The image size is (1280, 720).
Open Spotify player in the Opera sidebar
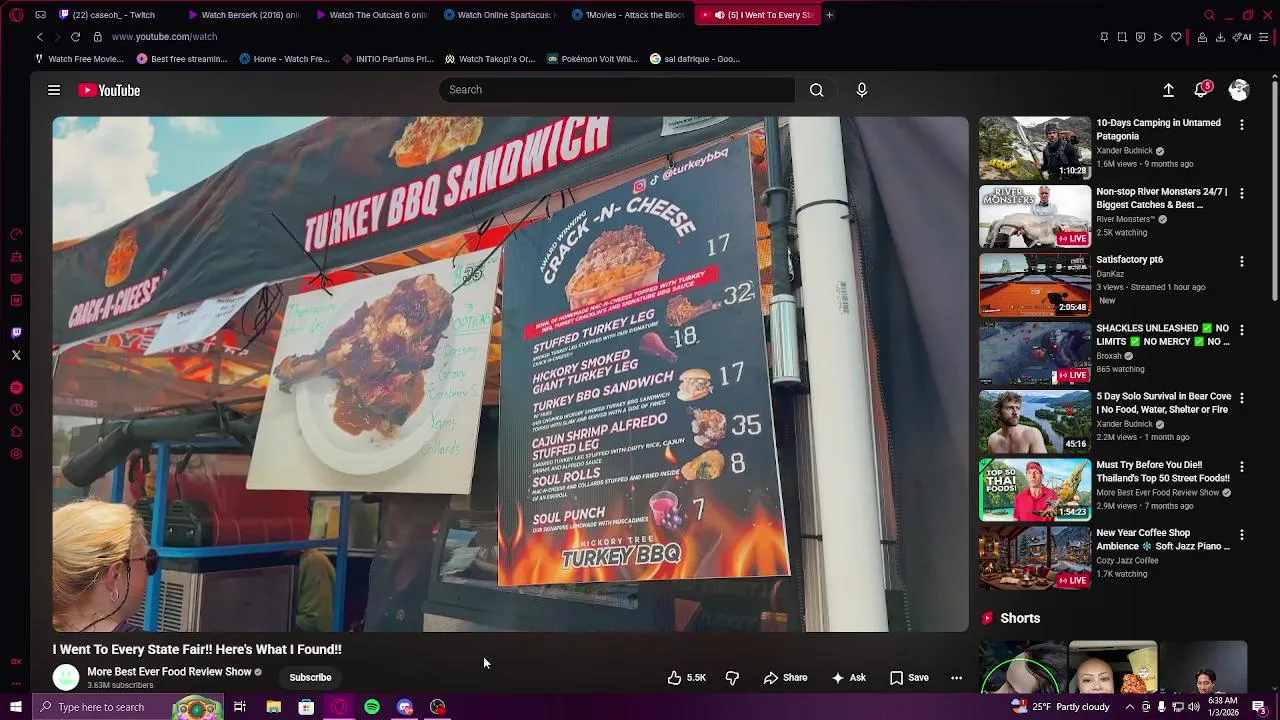[16, 388]
